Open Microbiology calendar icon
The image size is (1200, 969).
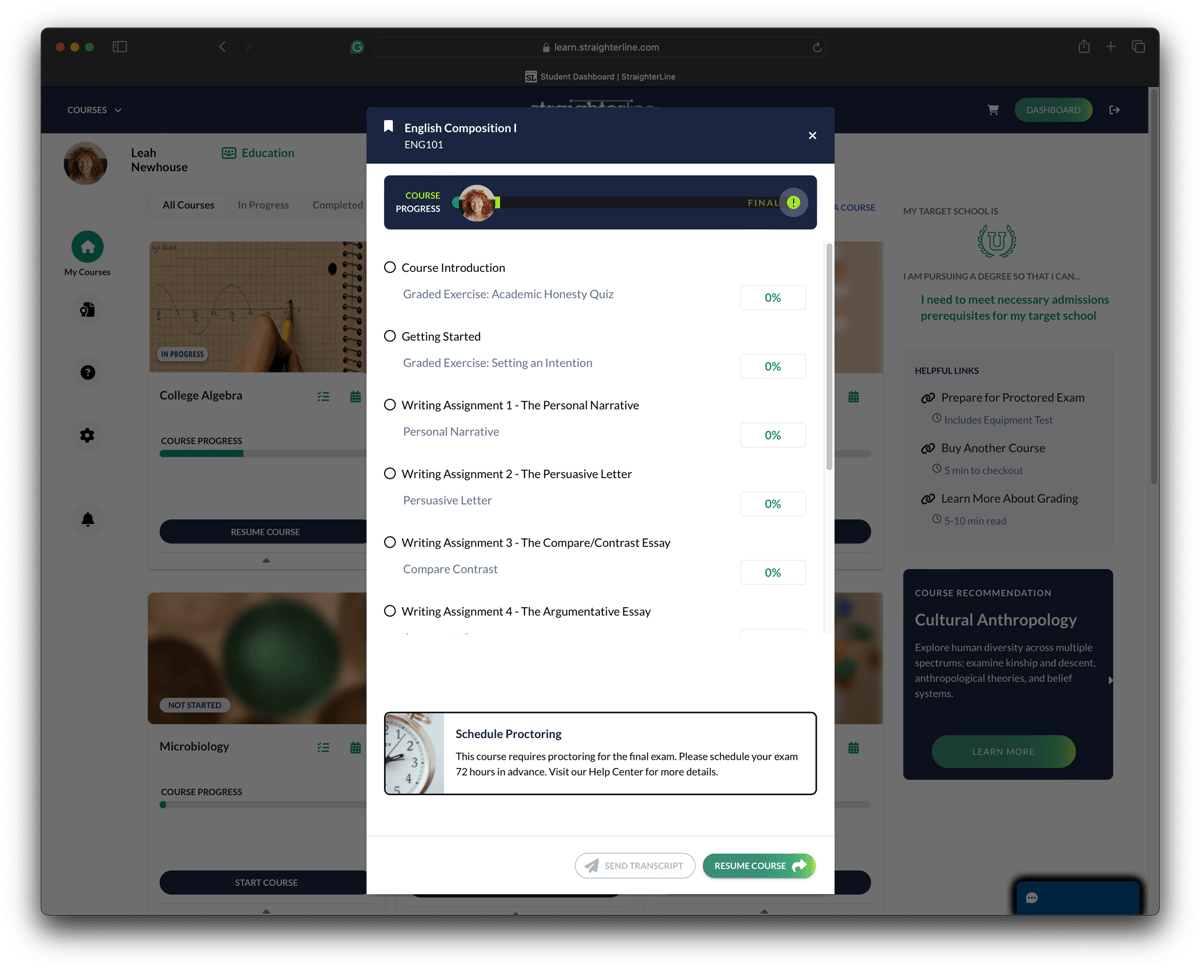coord(355,748)
